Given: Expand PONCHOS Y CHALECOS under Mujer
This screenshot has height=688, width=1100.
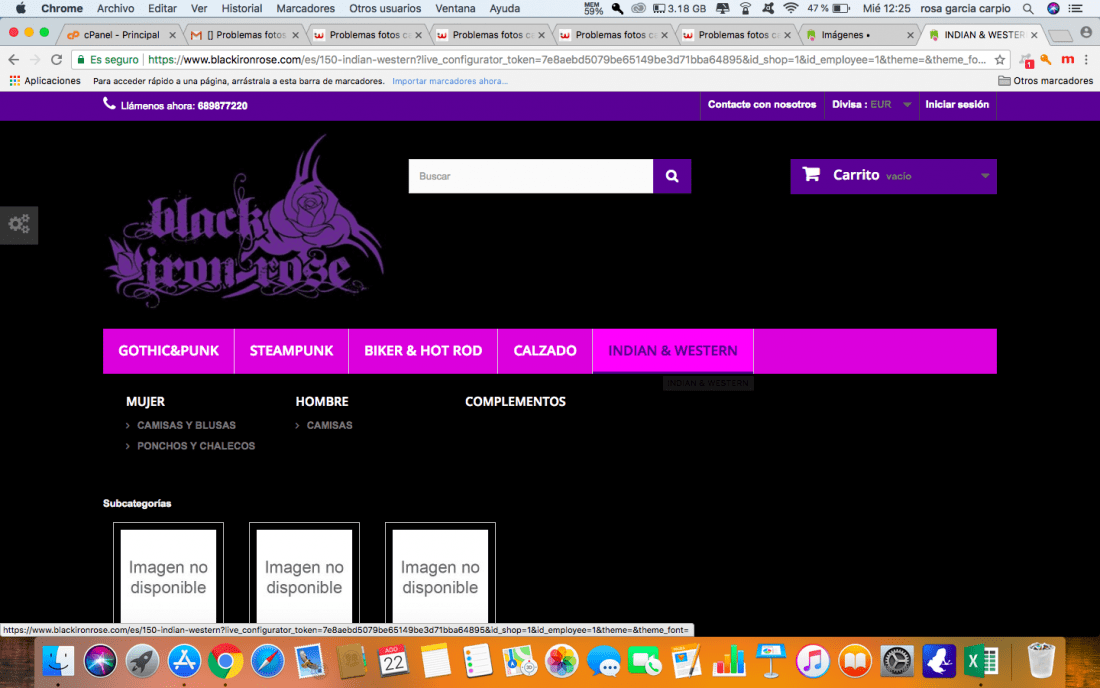Looking at the screenshot, I should pos(196,446).
